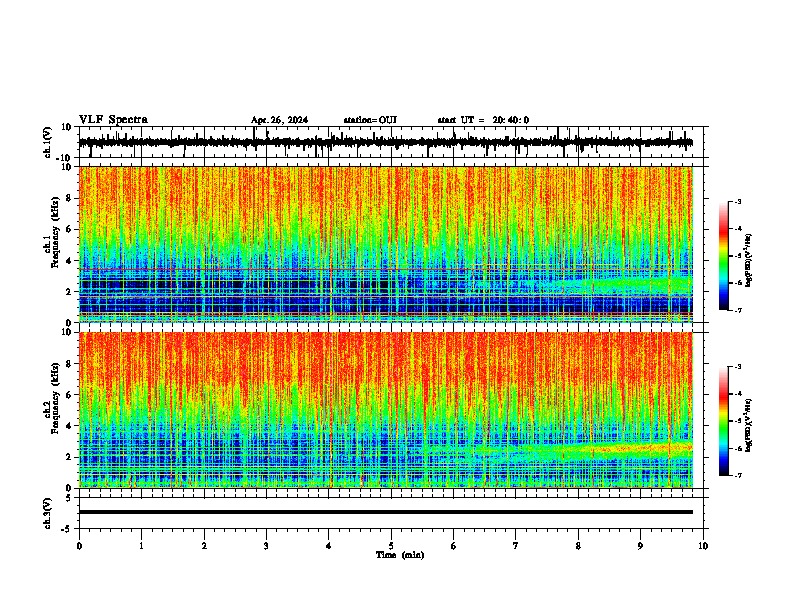Click the "station=OUI" header label

click(370, 120)
